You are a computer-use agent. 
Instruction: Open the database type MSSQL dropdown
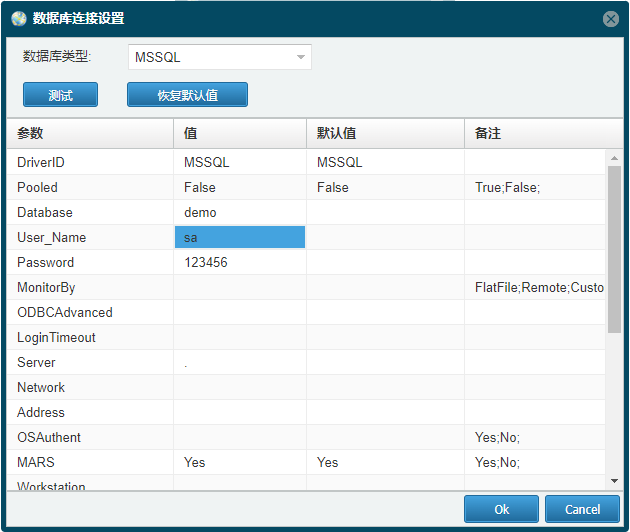(x=219, y=57)
